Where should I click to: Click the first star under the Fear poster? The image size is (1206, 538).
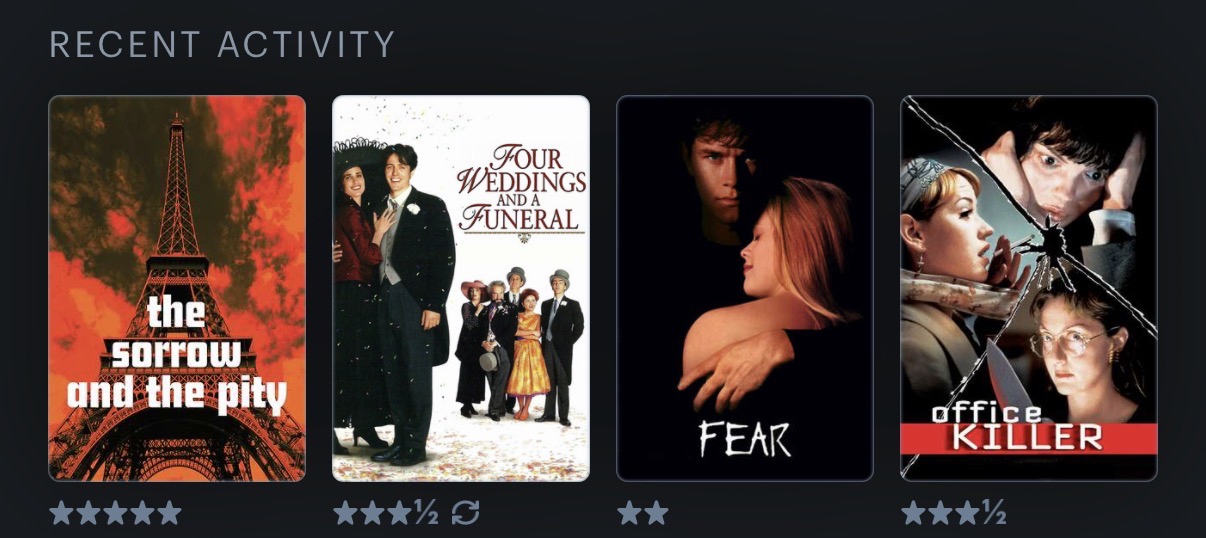pyautogui.click(x=629, y=514)
